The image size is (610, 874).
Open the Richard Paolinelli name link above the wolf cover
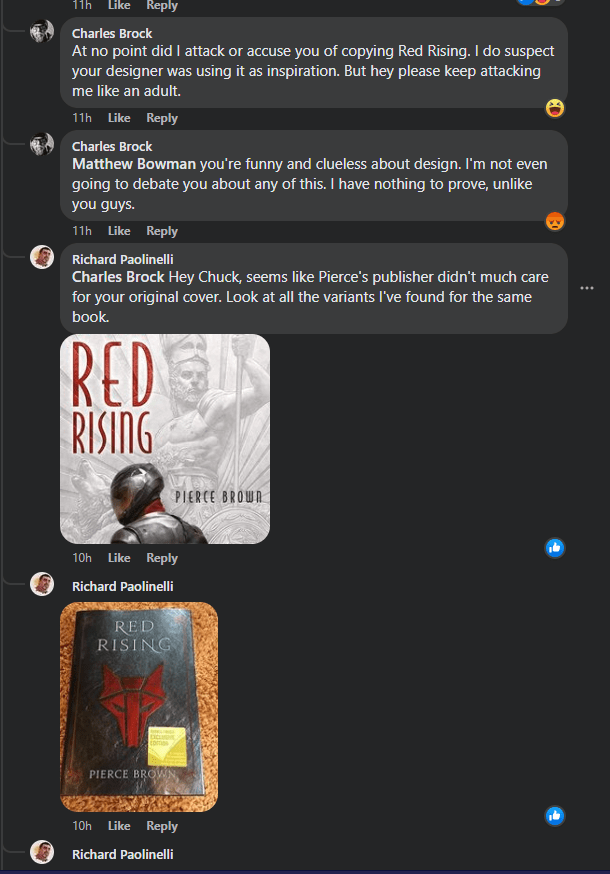coord(123,586)
